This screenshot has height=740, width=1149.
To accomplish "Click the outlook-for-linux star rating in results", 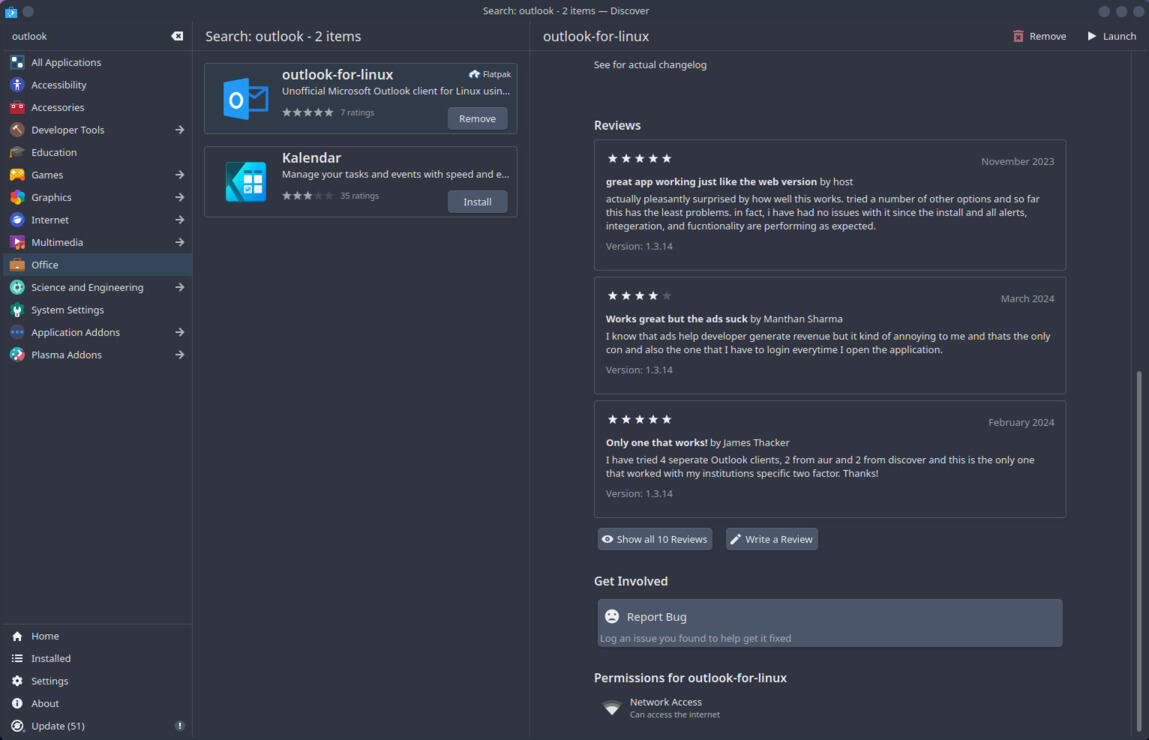I will 308,113.
